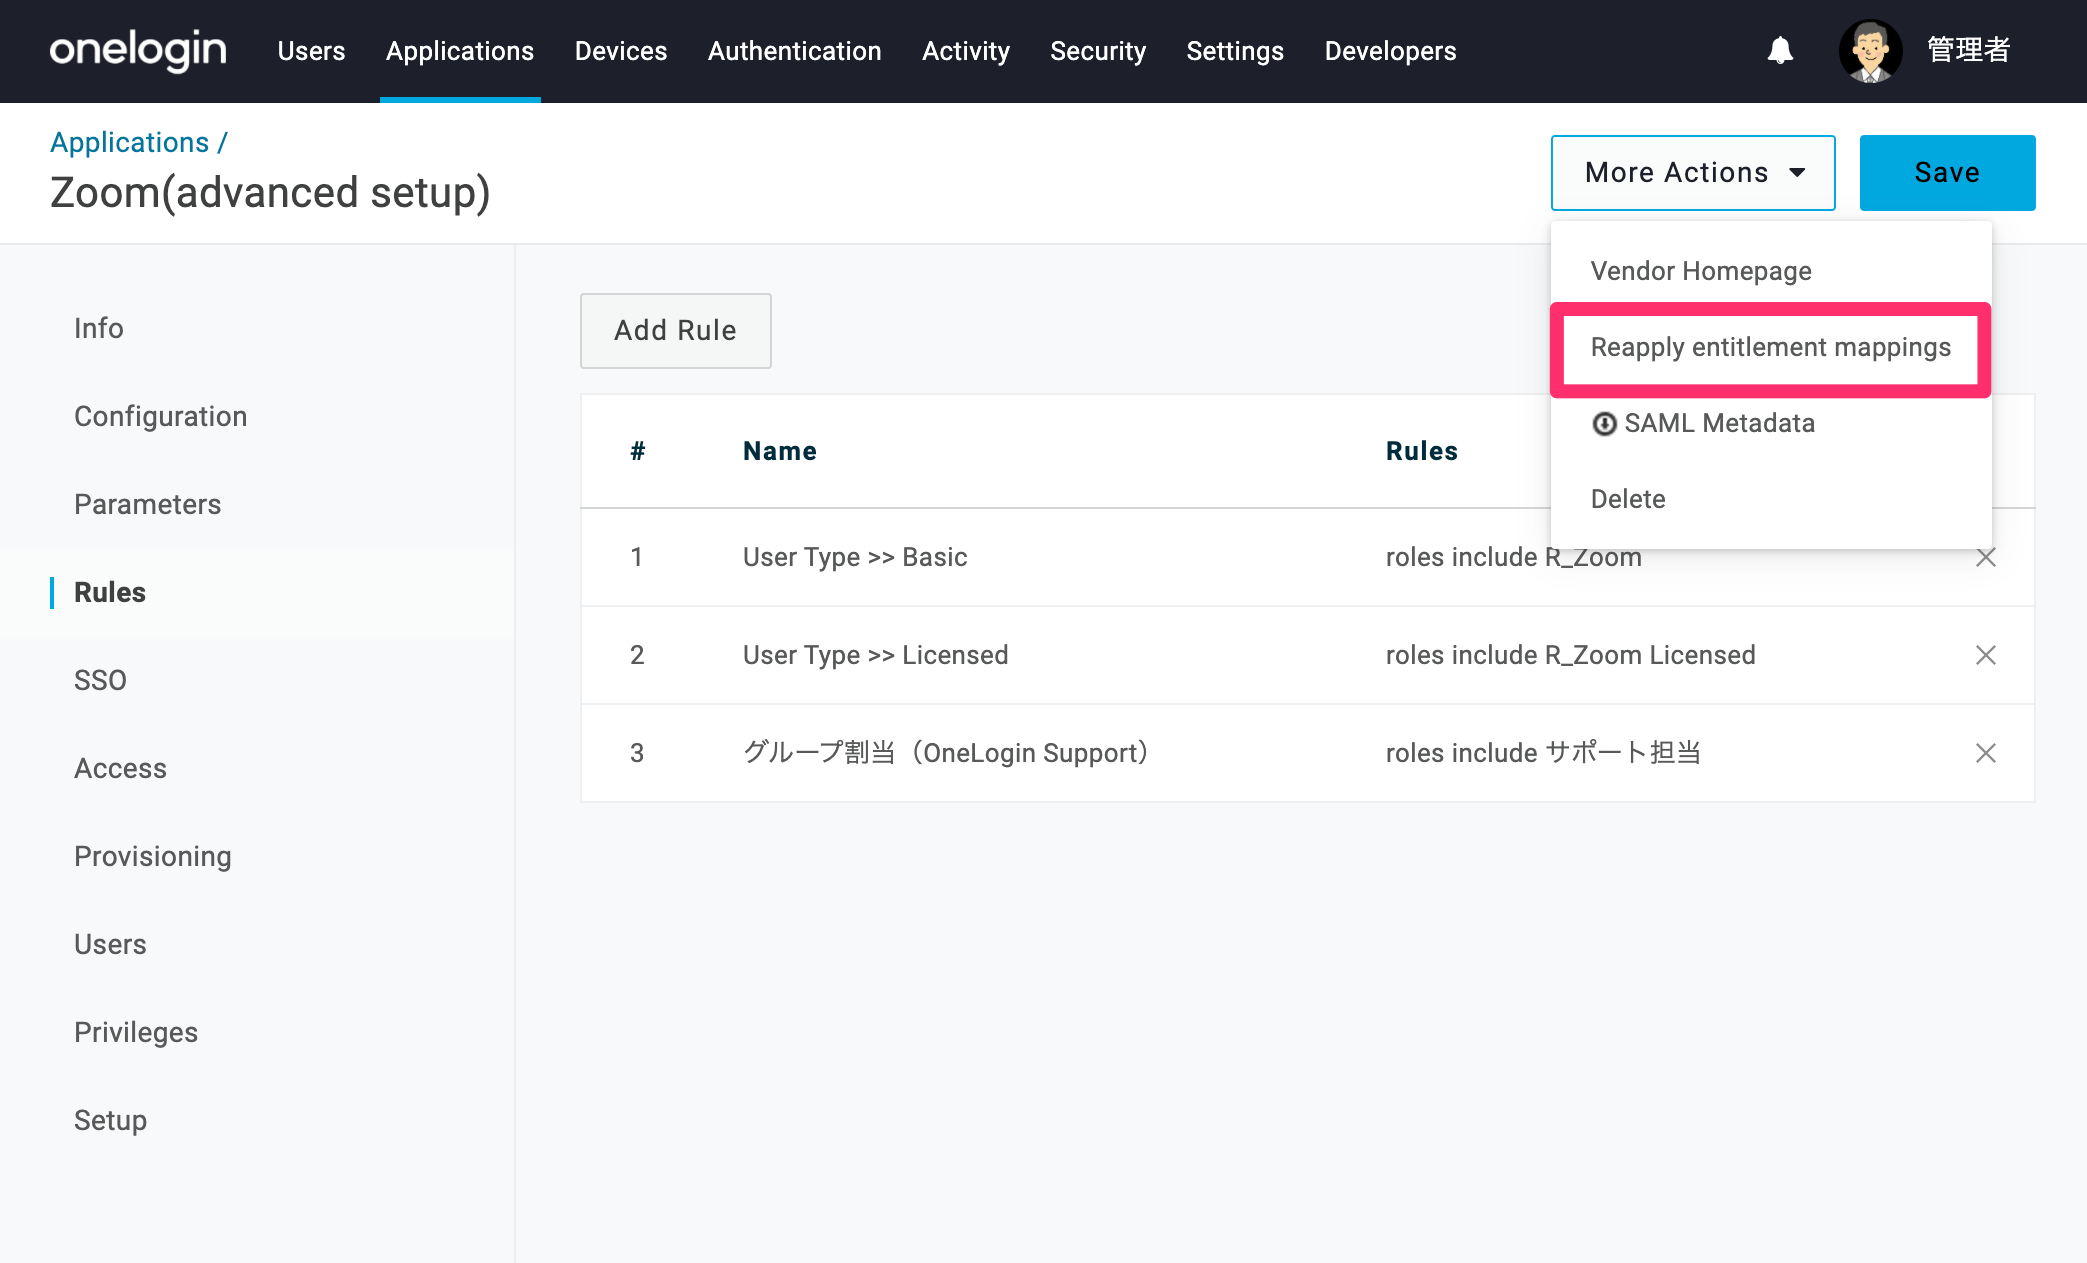Open the Settings navigation menu

click(1235, 51)
